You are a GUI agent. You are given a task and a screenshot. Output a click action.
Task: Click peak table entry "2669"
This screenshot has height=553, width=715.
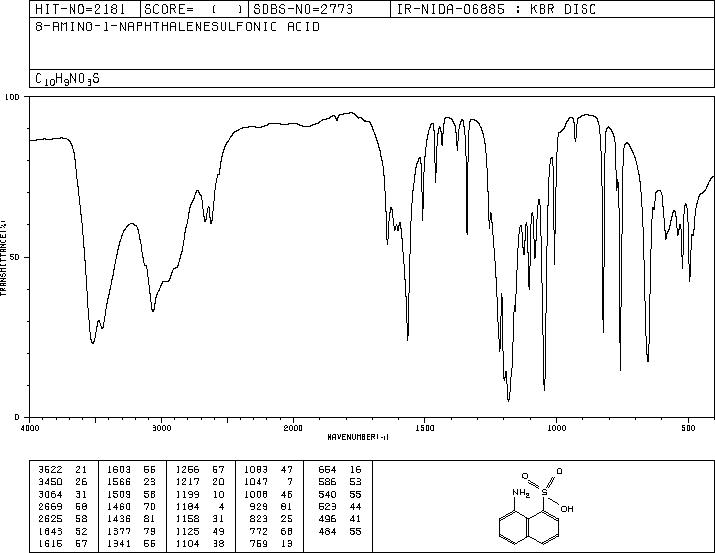point(51,506)
